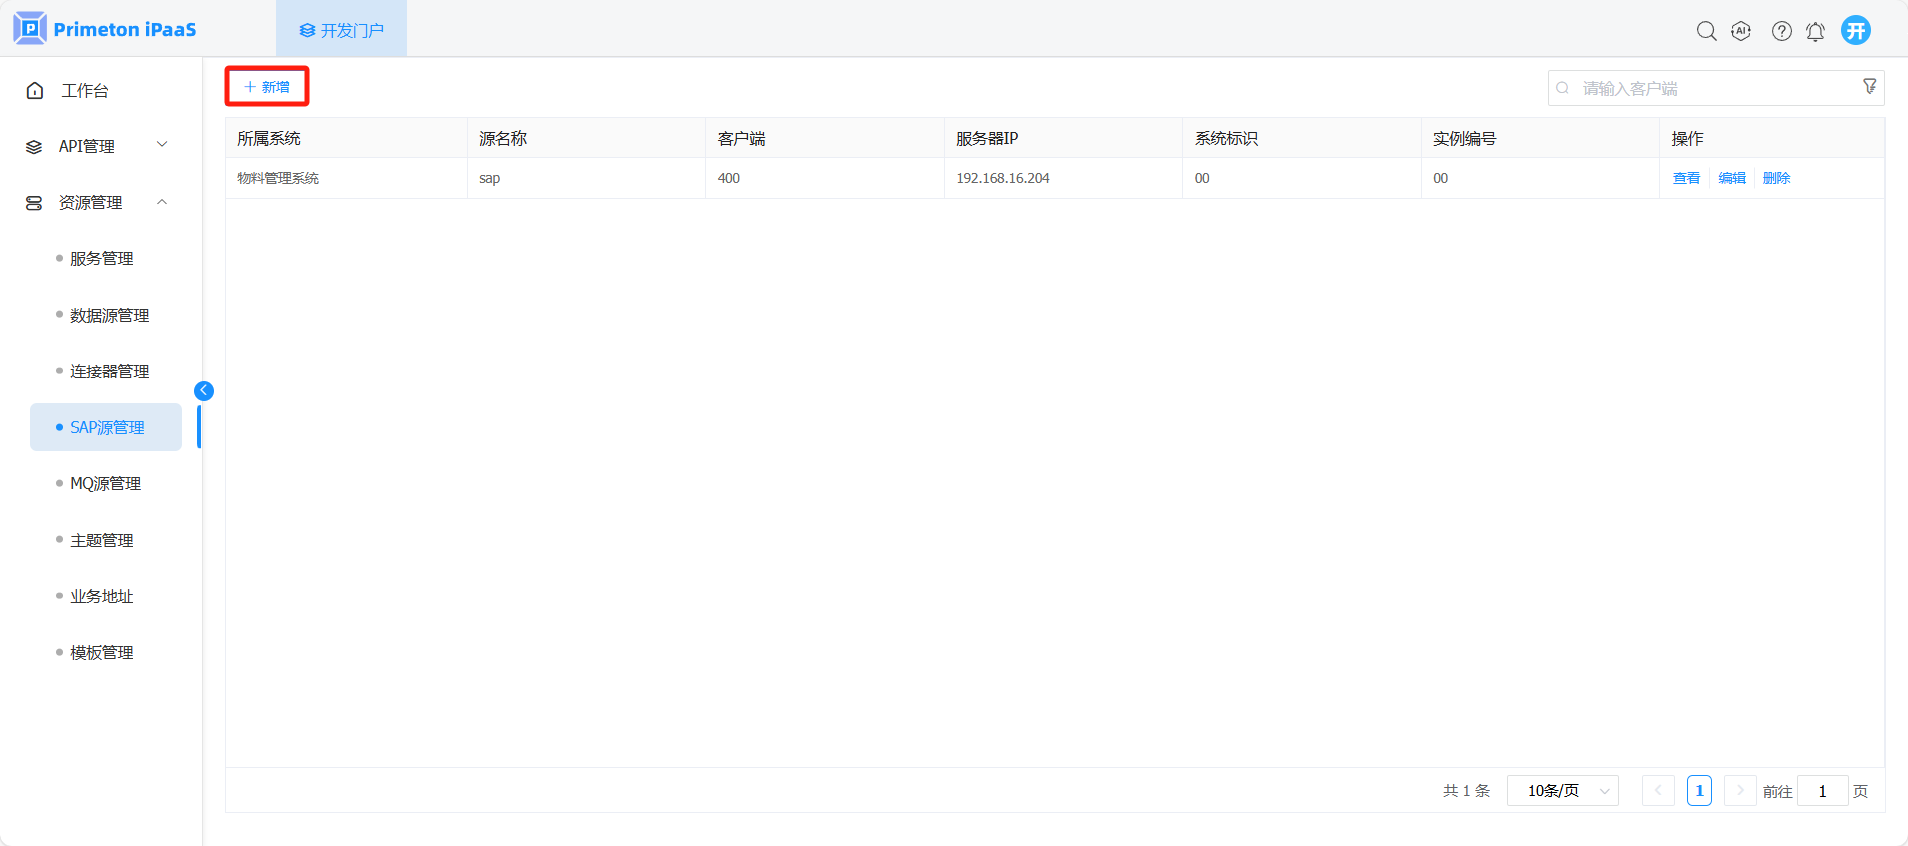Open the notifications bell
This screenshot has width=1908, height=846.
[x=1815, y=31]
